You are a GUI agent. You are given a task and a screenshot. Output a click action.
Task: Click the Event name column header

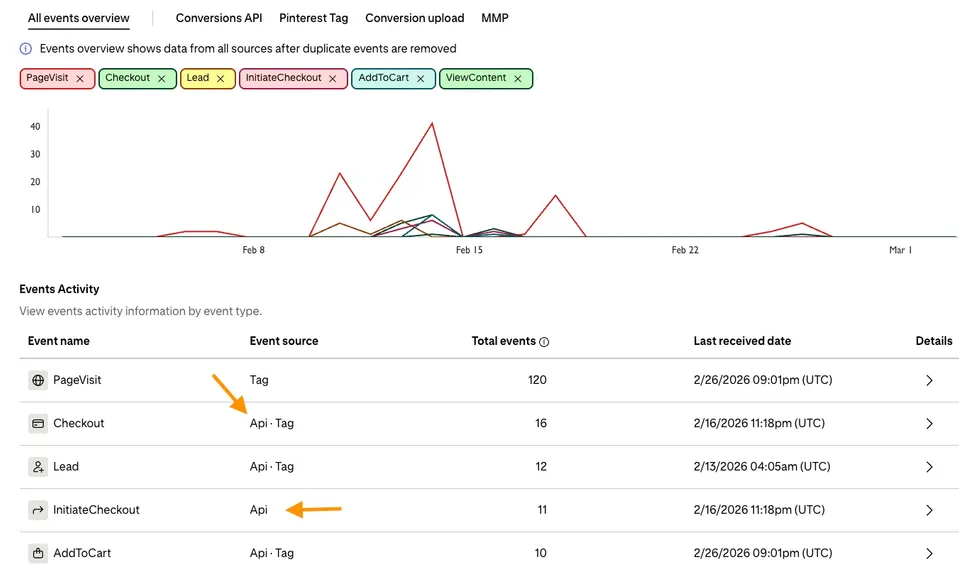(x=59, y=341)
